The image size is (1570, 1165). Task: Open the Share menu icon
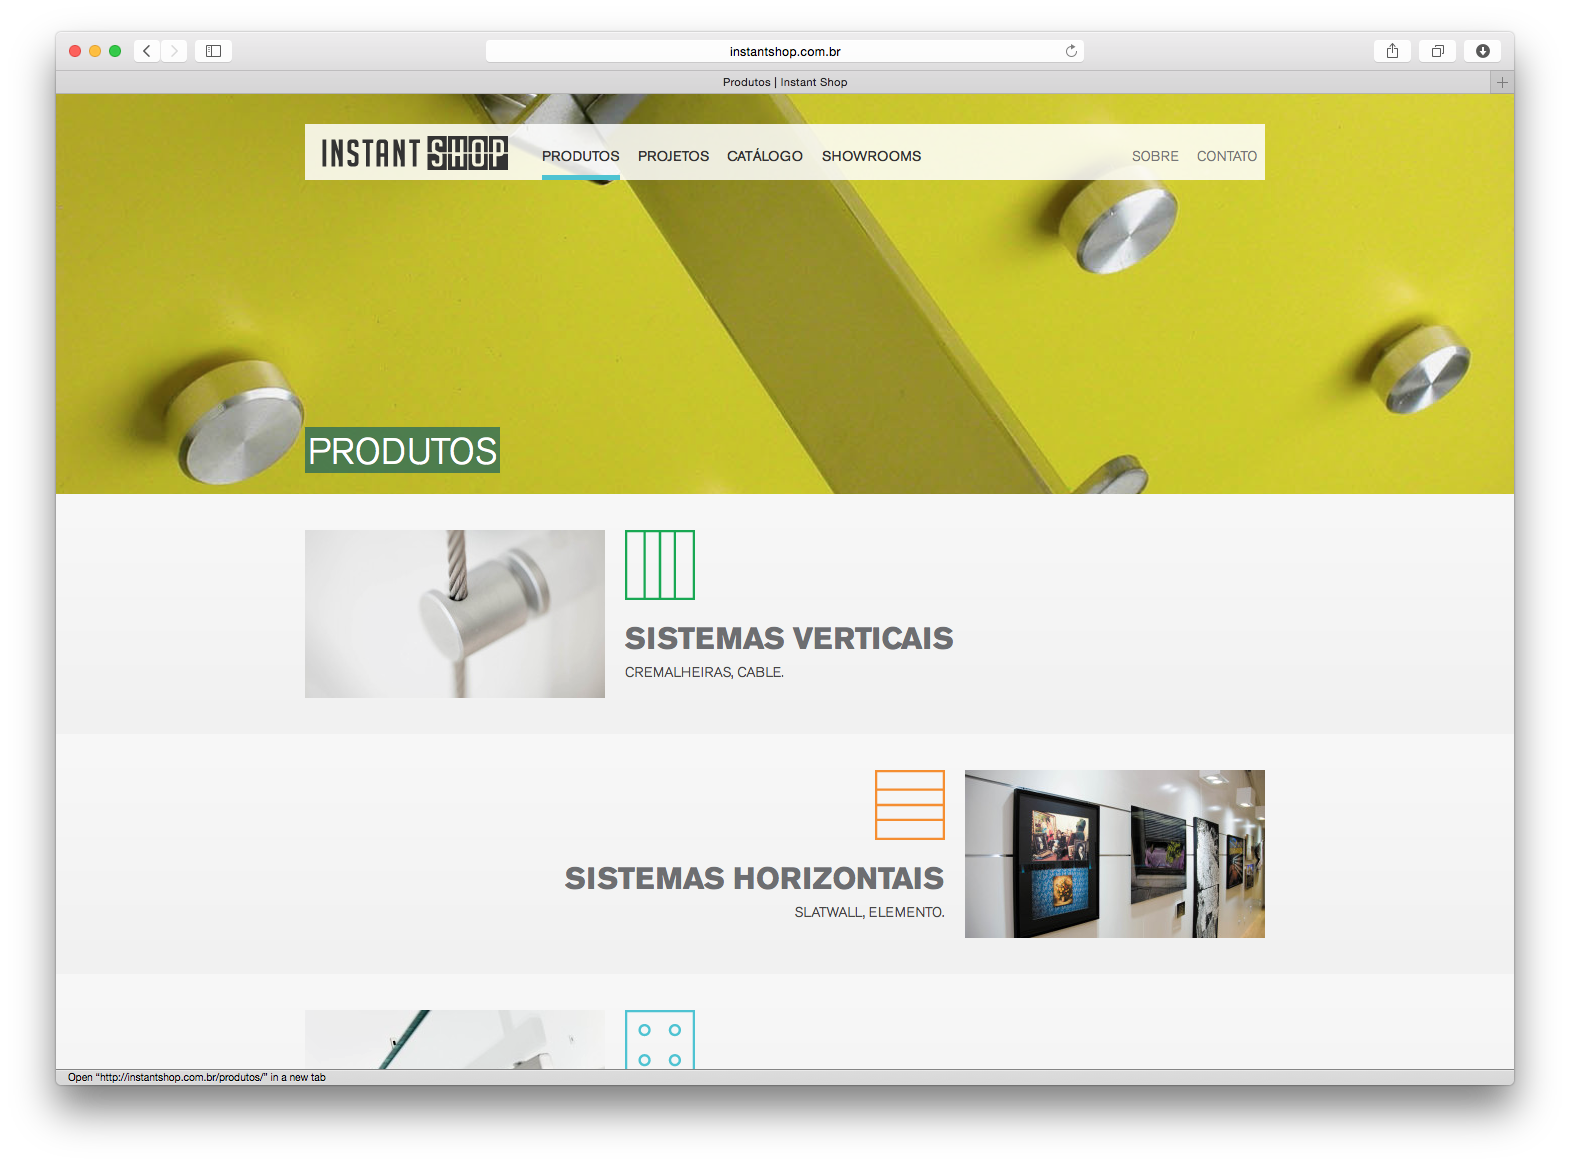coord(1392,51)
